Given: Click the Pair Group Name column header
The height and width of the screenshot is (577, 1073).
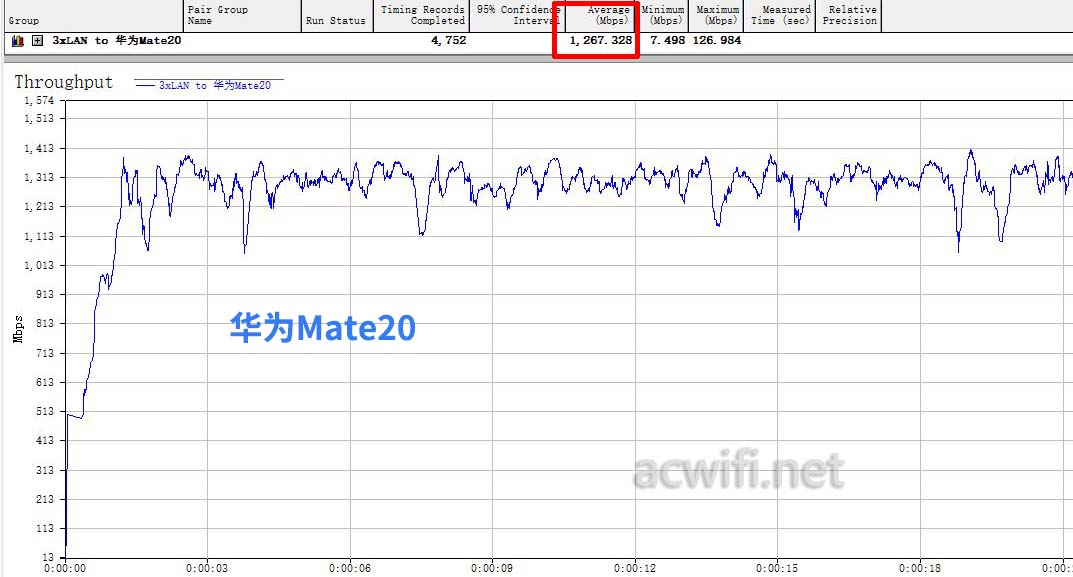Looking at the screenshot, I should coord(242,16).
